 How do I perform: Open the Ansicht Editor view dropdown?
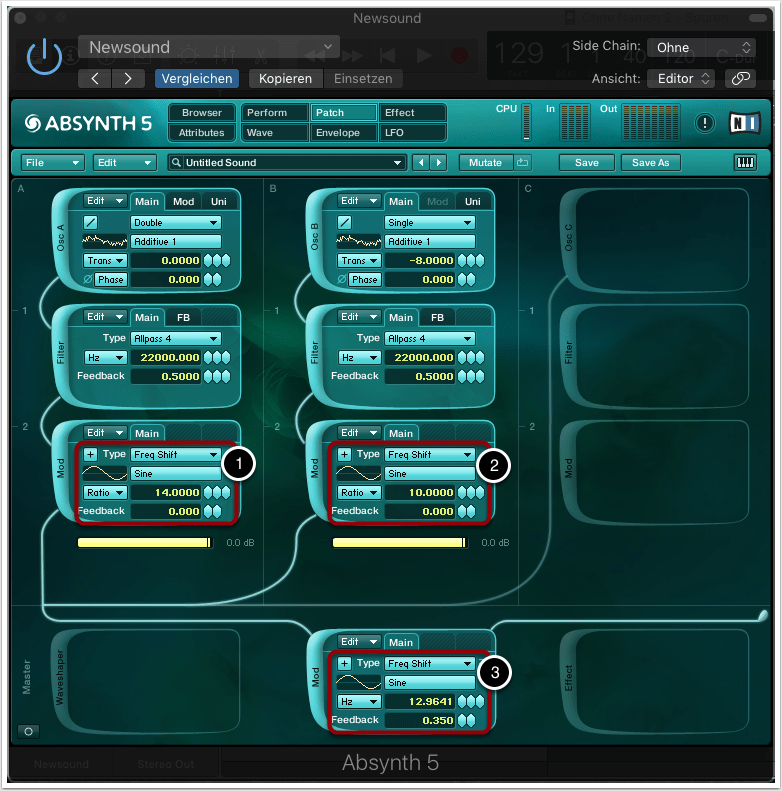[x=681, y=79]
